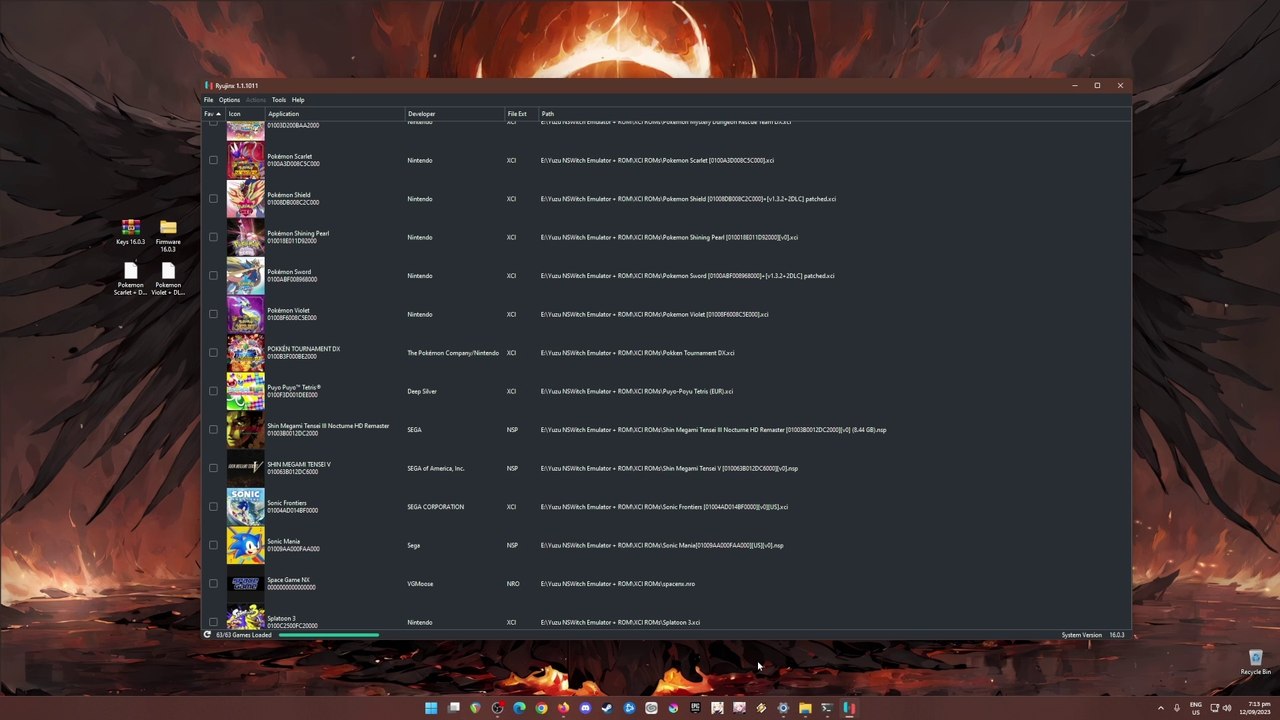1280x720 pixels.
Task: Toggle favorite checkbox for Pokémon Shining Pearl
Action: 213,237
